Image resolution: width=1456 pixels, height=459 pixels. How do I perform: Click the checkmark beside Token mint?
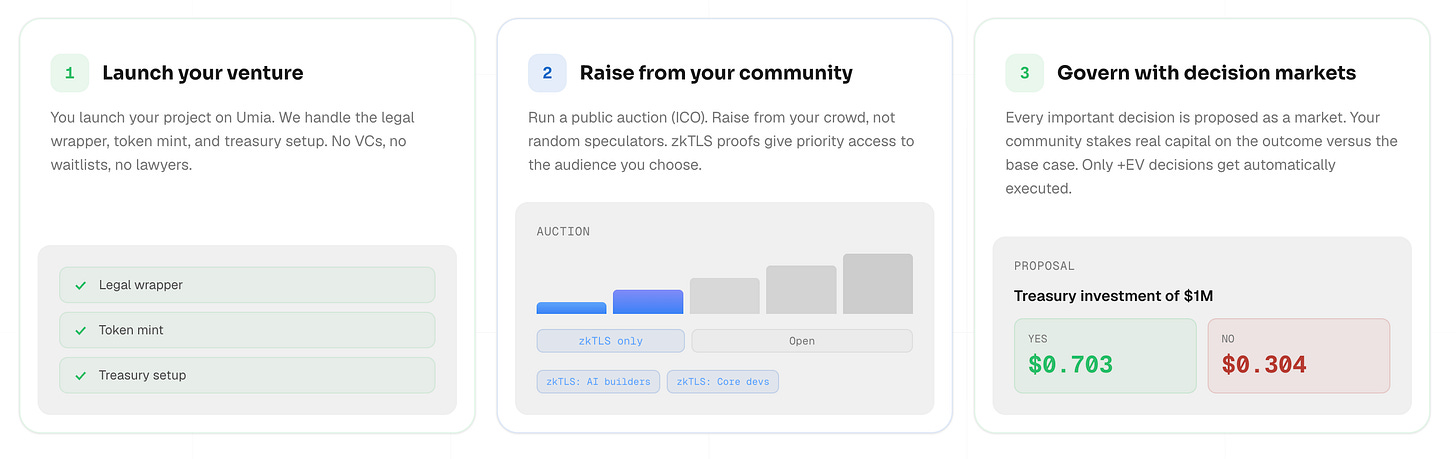pyautogui.click(x=81, y=330)
